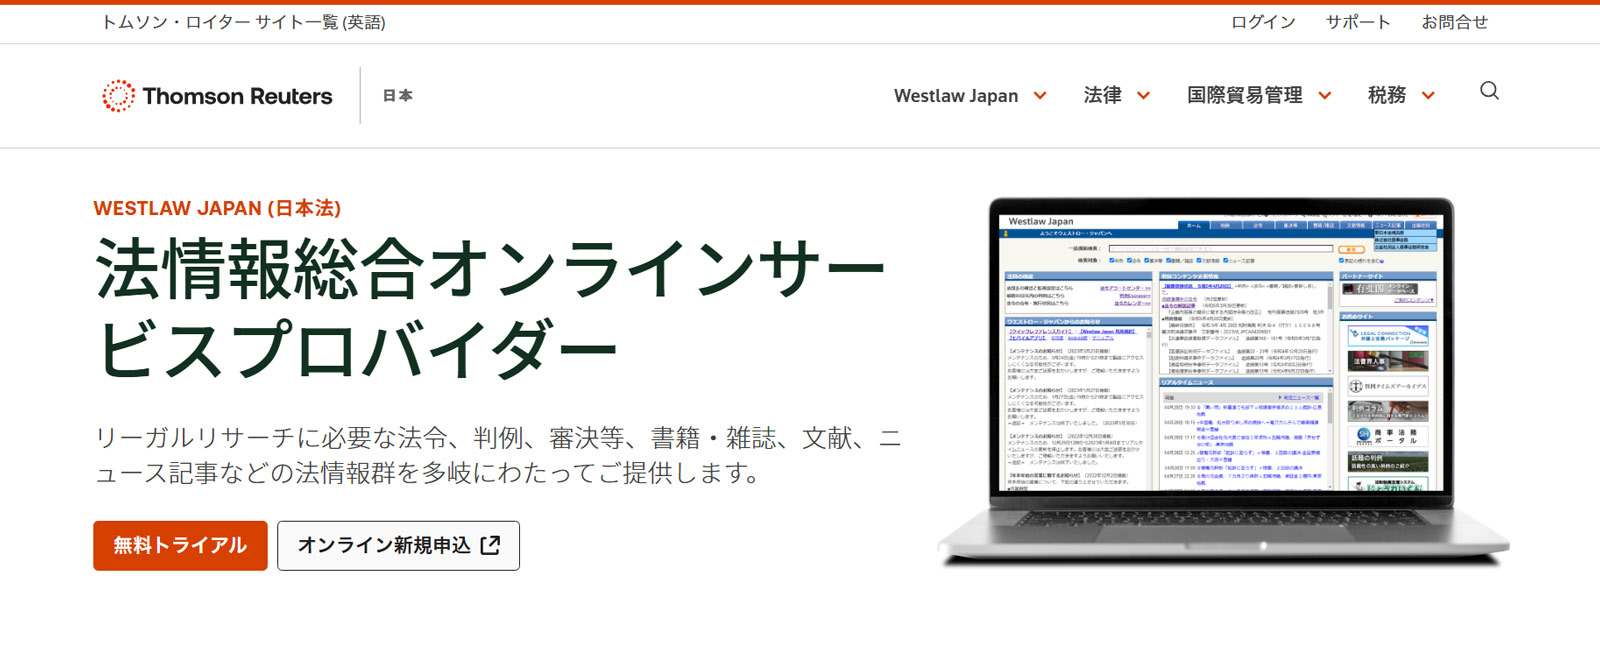Click the Thomson Reuters logo
The width and height of the screenshot is (1600, 650).
[x=217, y=96]
